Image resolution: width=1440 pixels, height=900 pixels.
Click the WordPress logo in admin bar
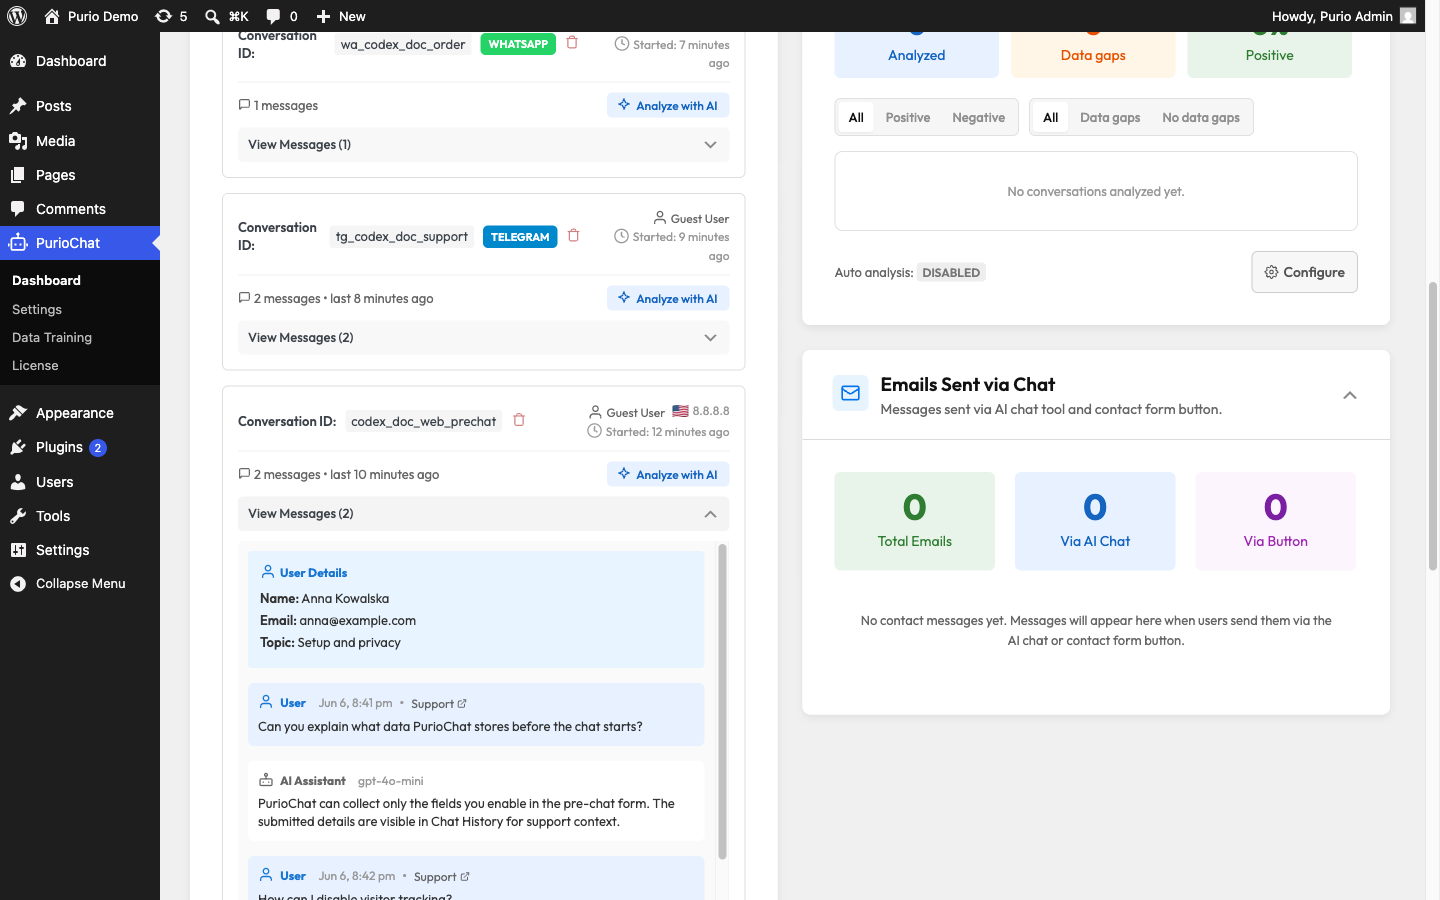[17, 16]
